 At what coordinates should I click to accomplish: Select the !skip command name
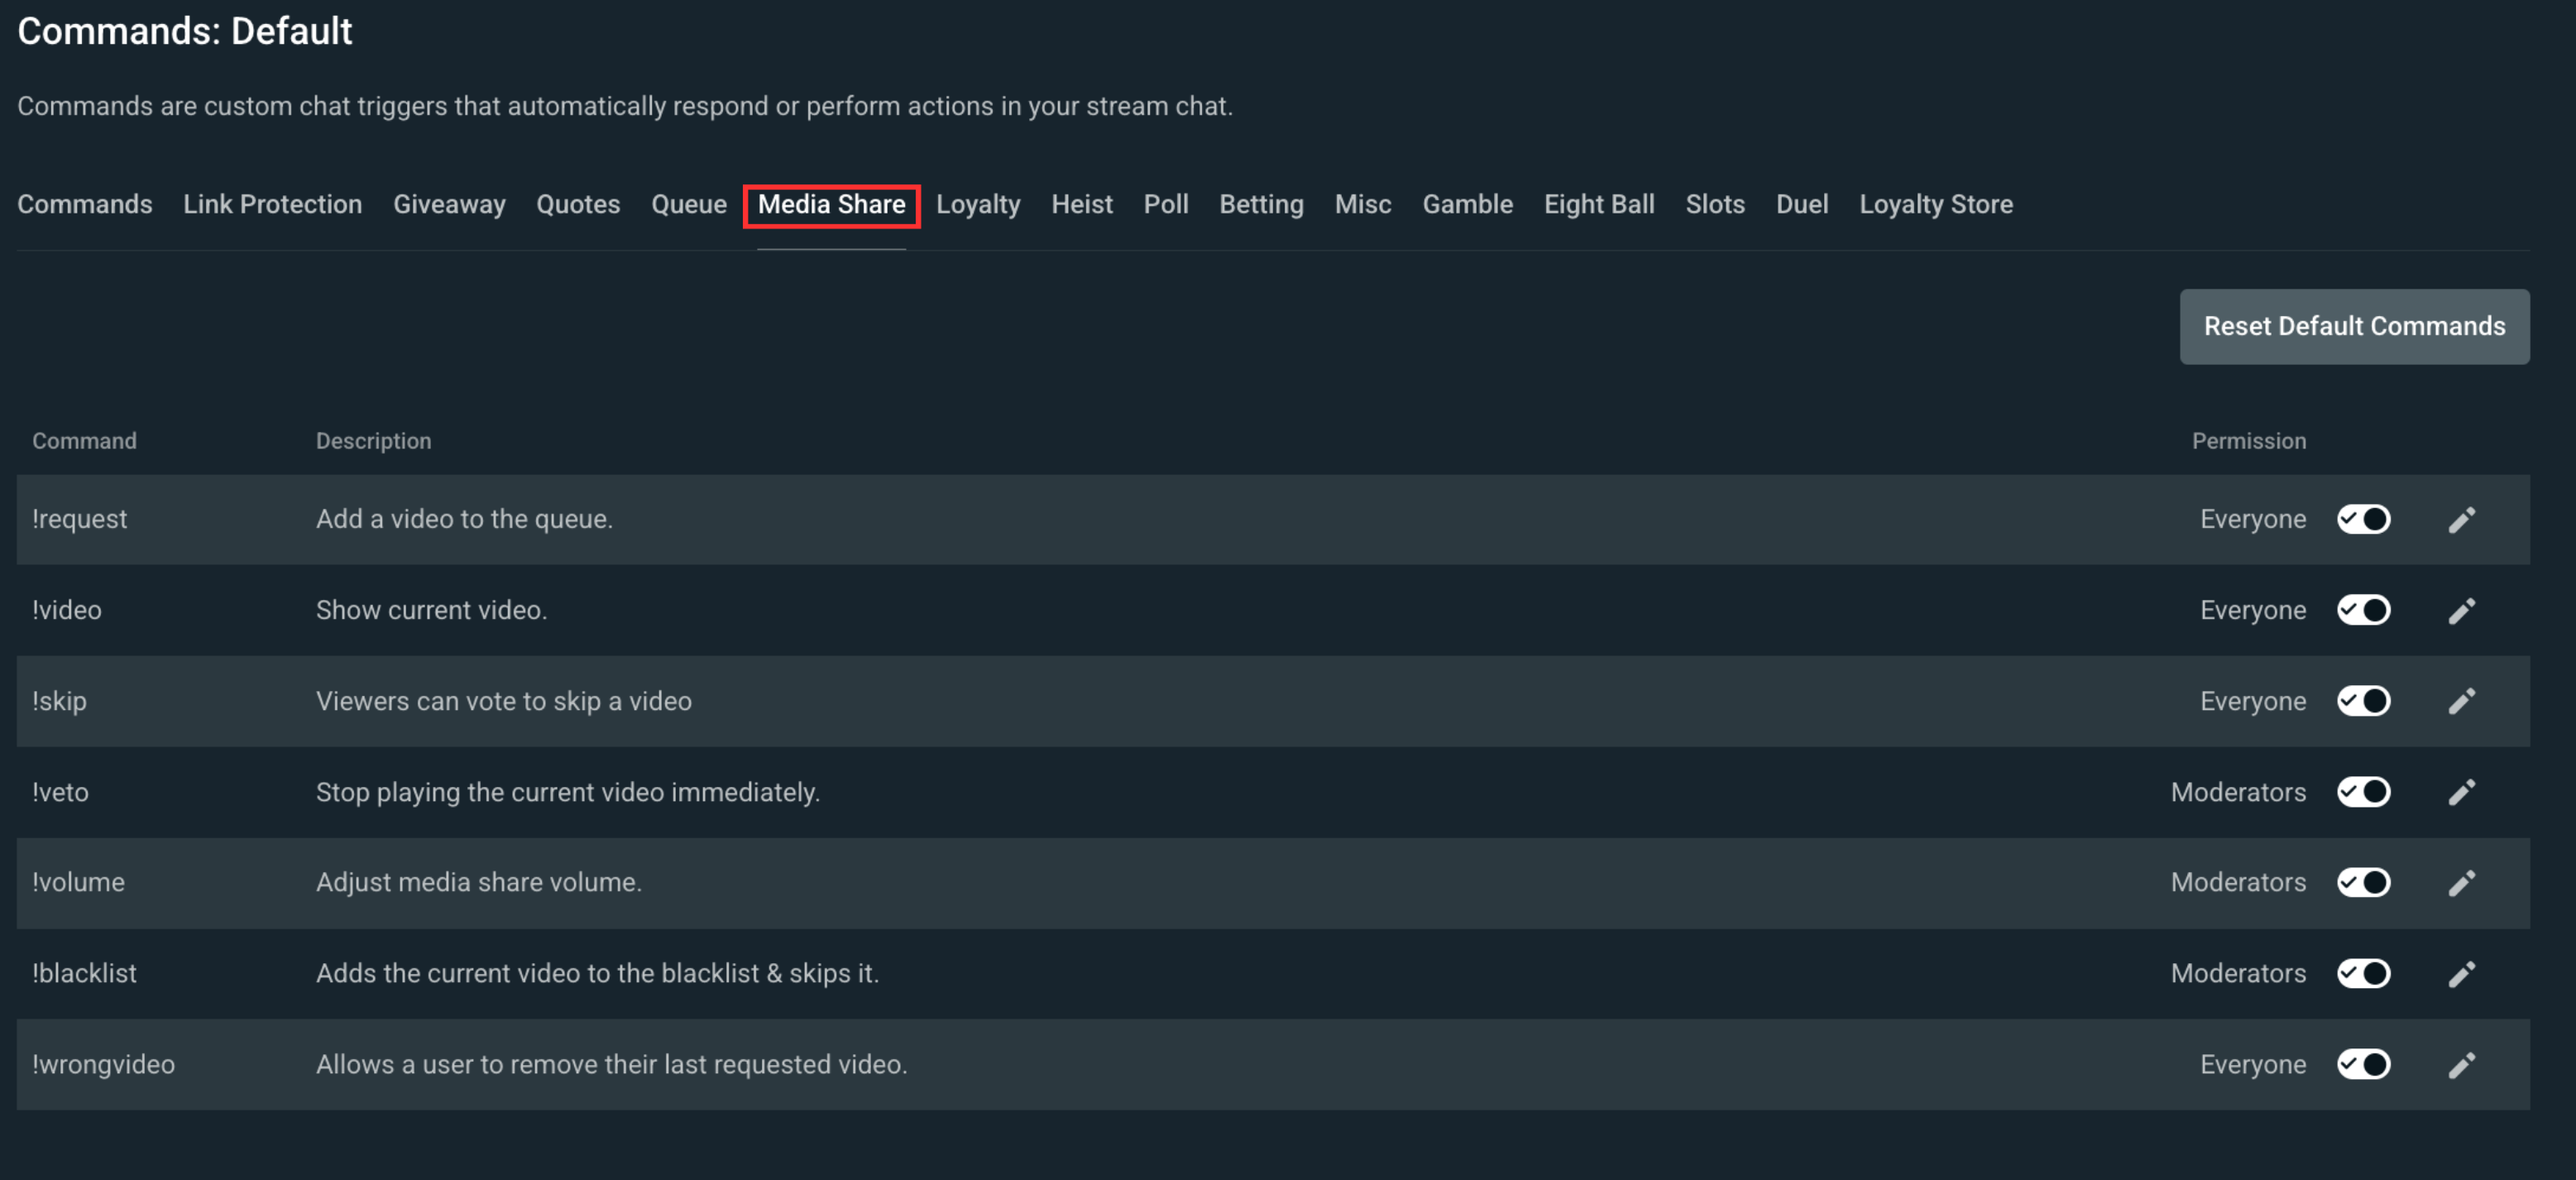click(59, 702)
